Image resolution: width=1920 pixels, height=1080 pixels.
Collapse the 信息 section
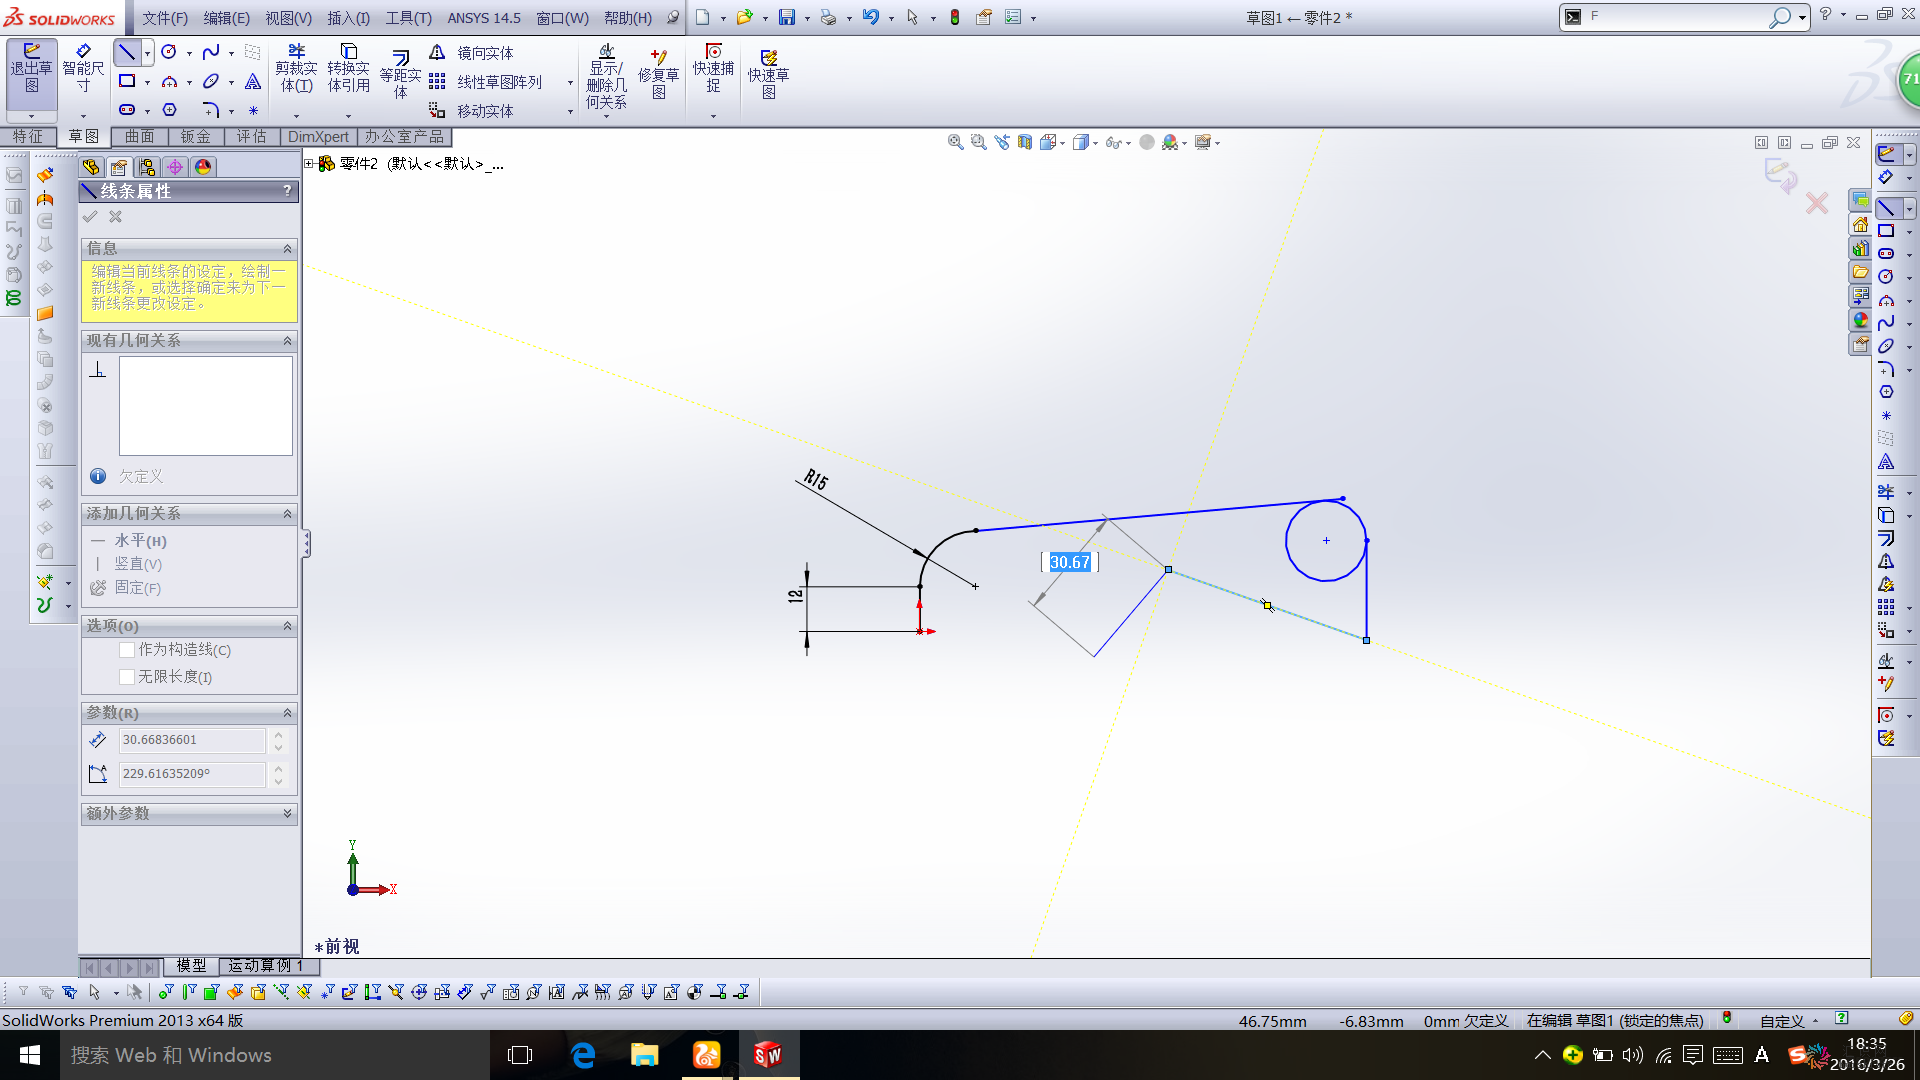(x=288, y=248)
